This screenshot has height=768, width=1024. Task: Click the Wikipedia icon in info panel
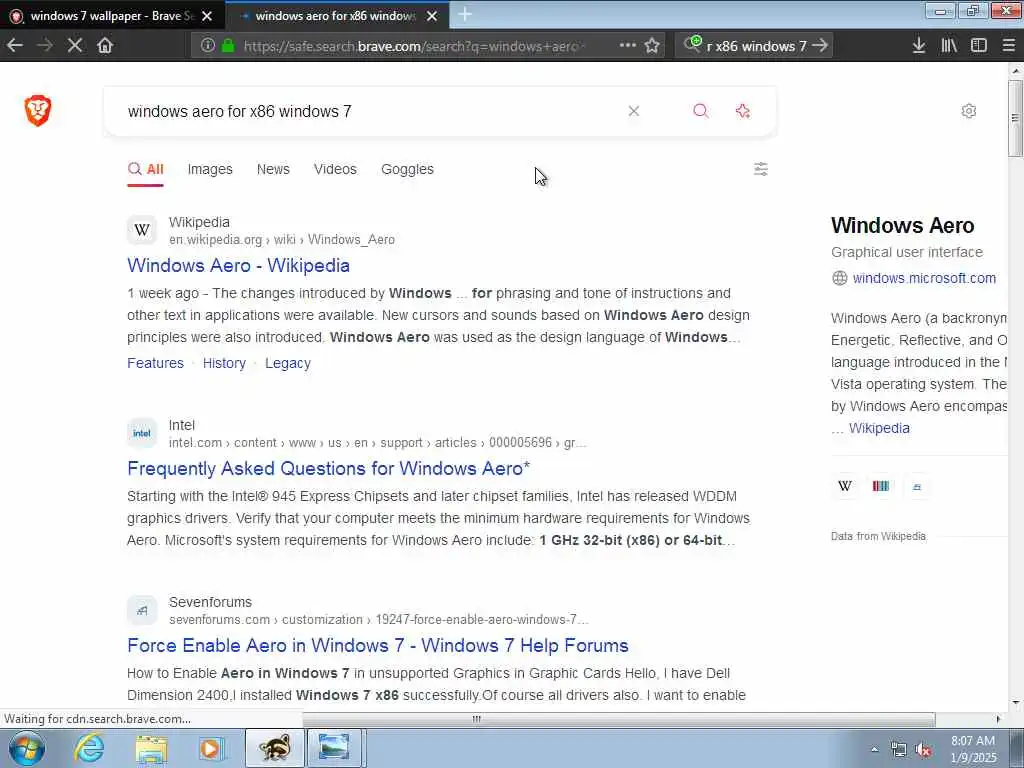point(845,486)
